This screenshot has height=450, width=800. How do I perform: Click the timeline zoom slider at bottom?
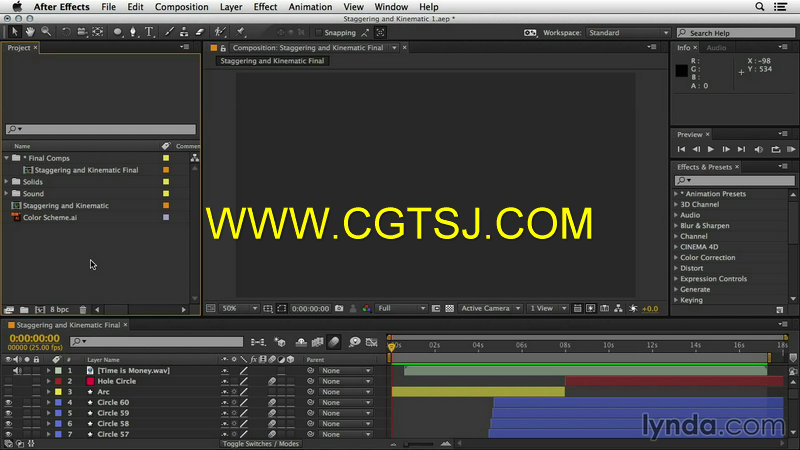pos(418,444)
